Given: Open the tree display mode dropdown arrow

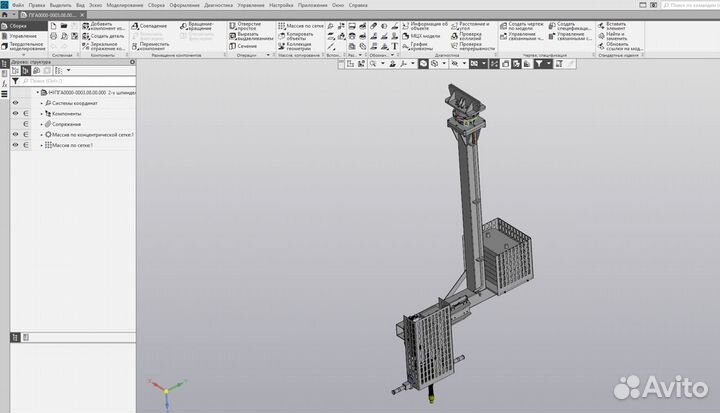Looking at the screenshot, I should click(x=68, y=71).
